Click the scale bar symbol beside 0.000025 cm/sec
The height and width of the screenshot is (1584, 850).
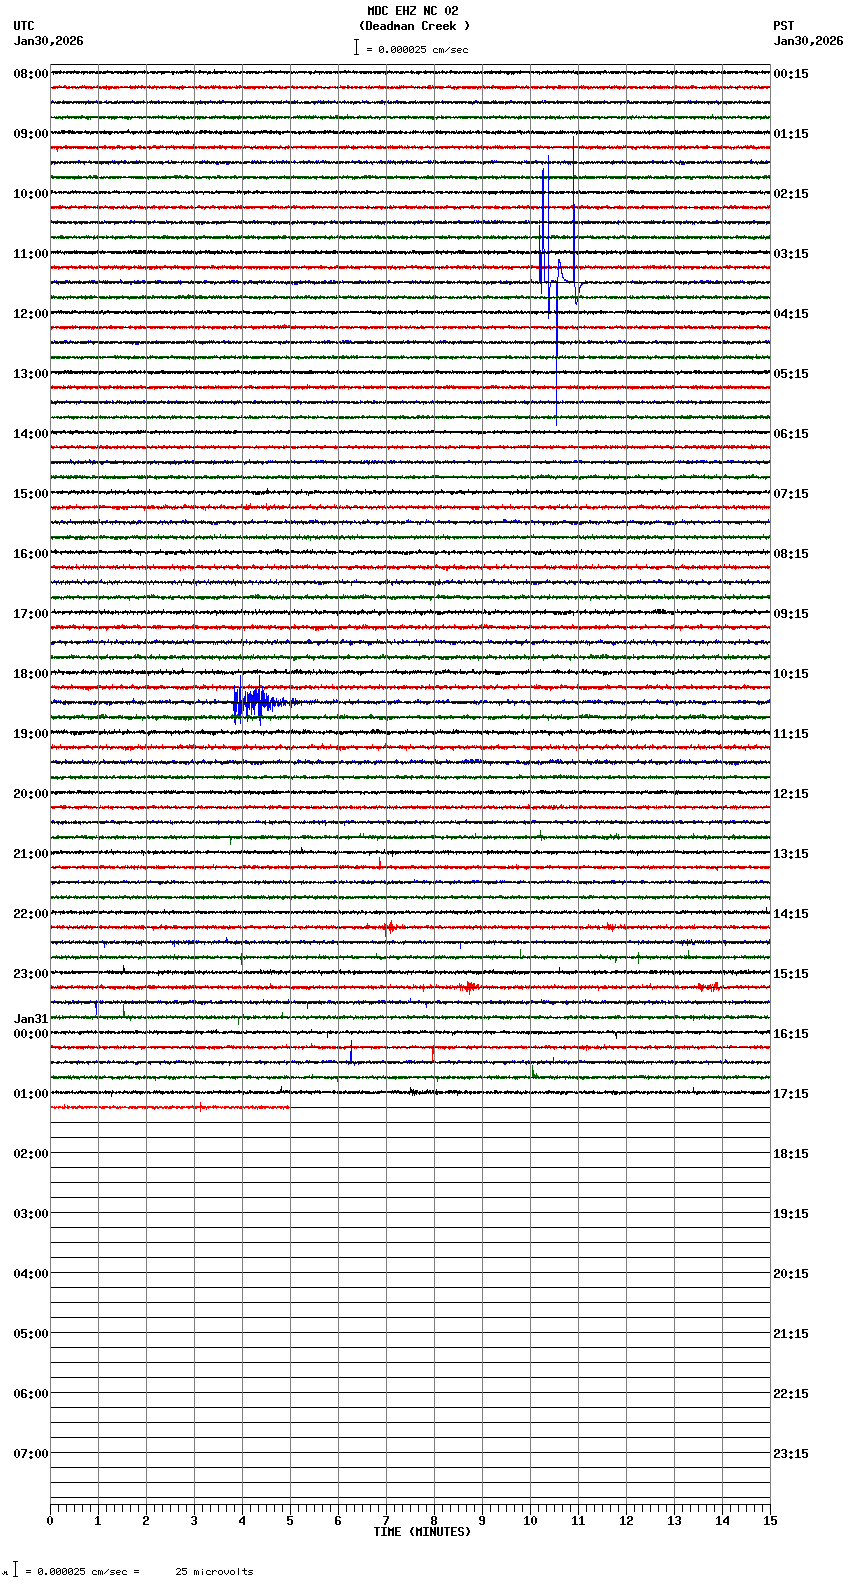(355, 47)
